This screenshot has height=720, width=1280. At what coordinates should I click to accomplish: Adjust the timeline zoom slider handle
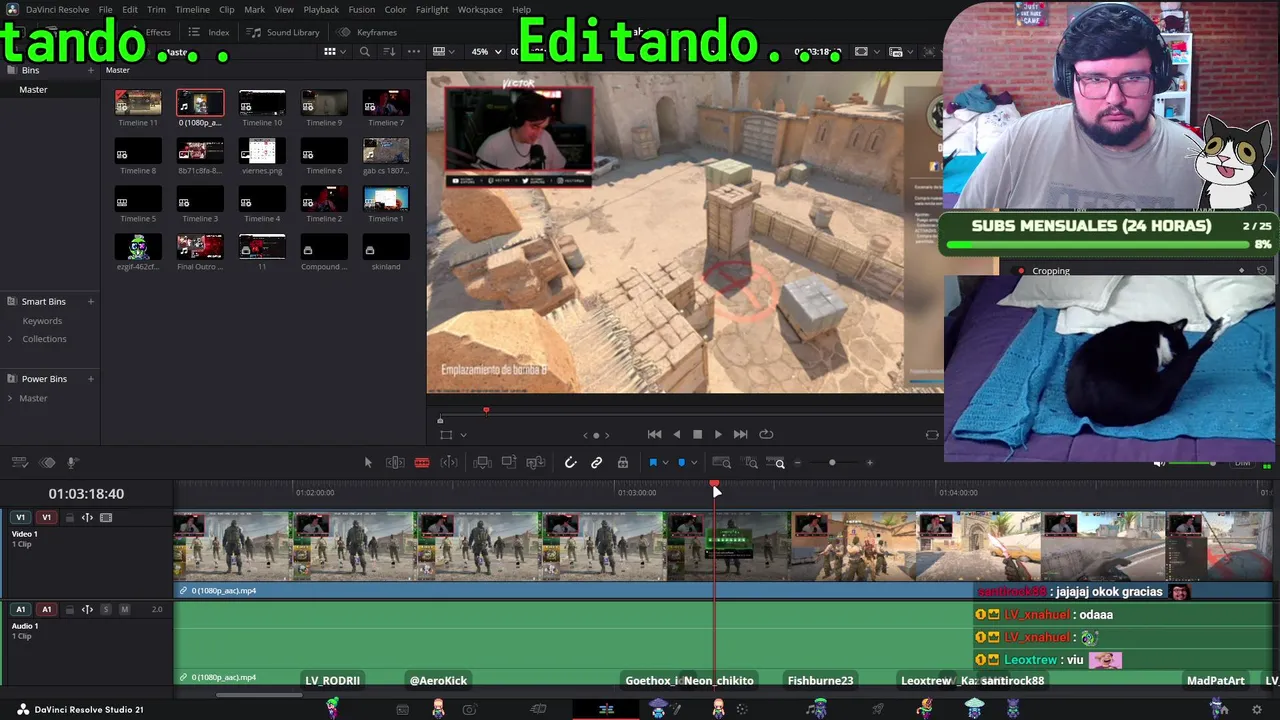point(832,463)
